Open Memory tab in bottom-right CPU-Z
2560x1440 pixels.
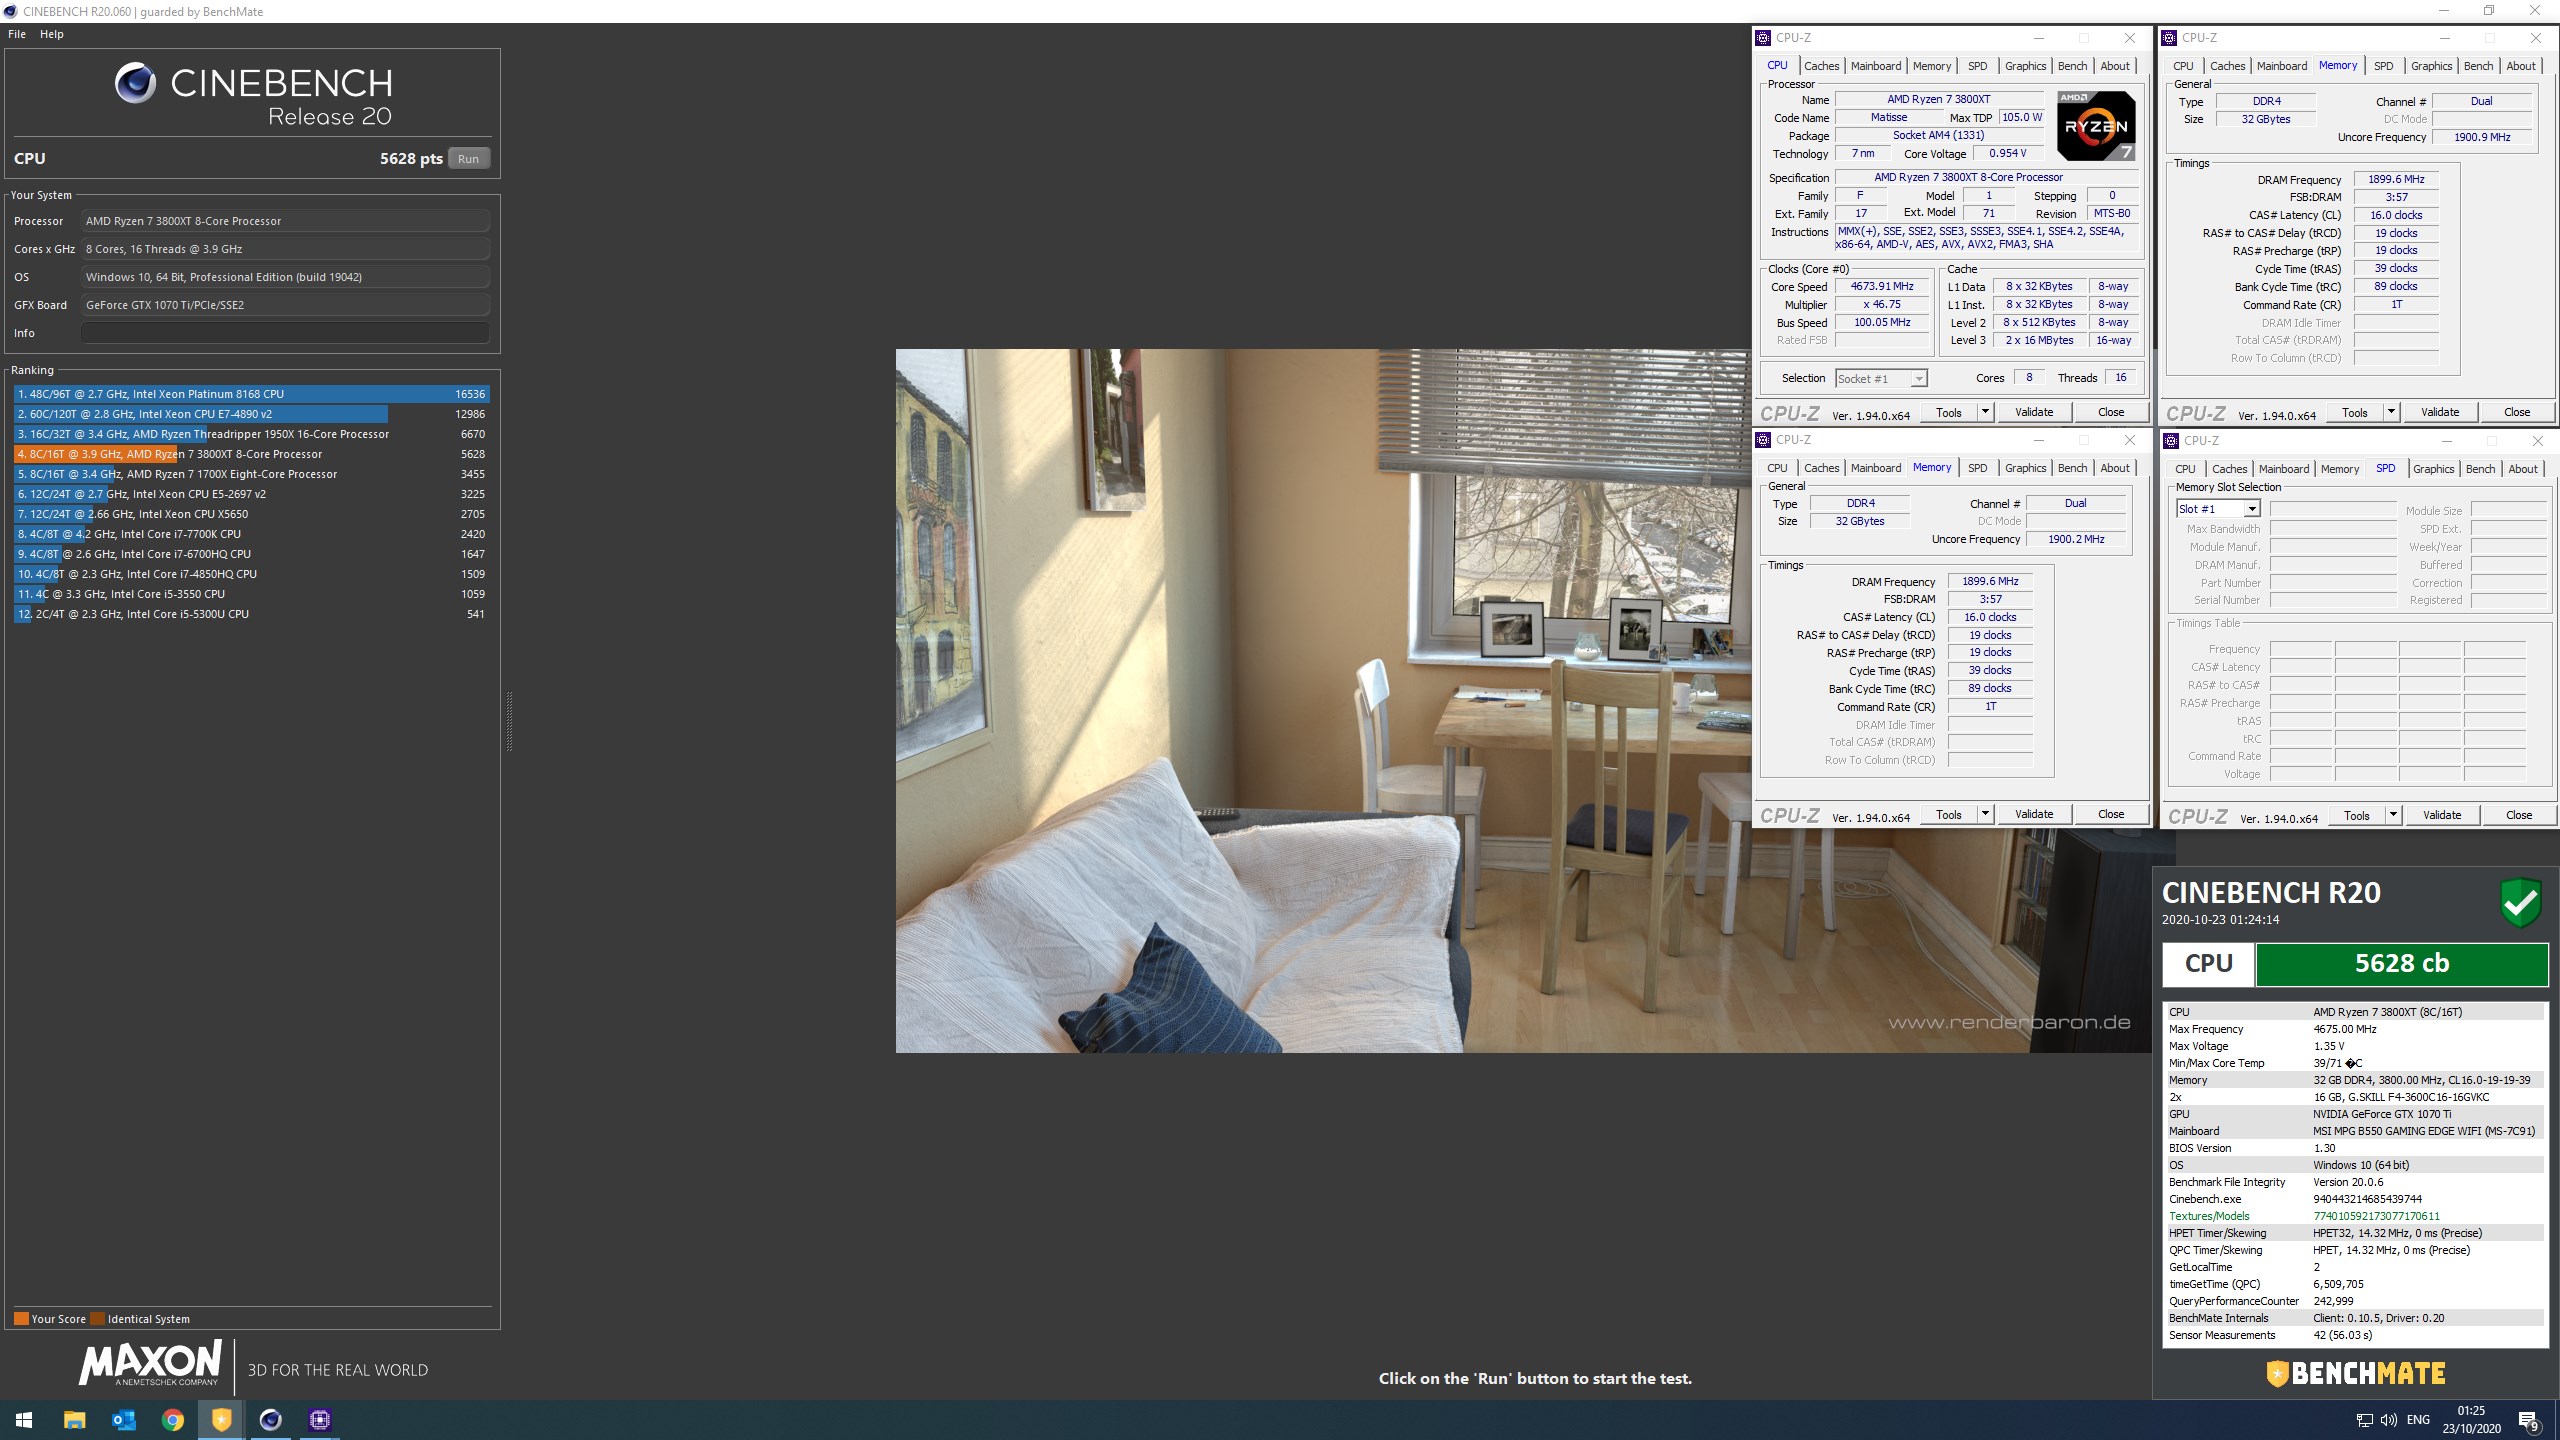point(2340,469)
